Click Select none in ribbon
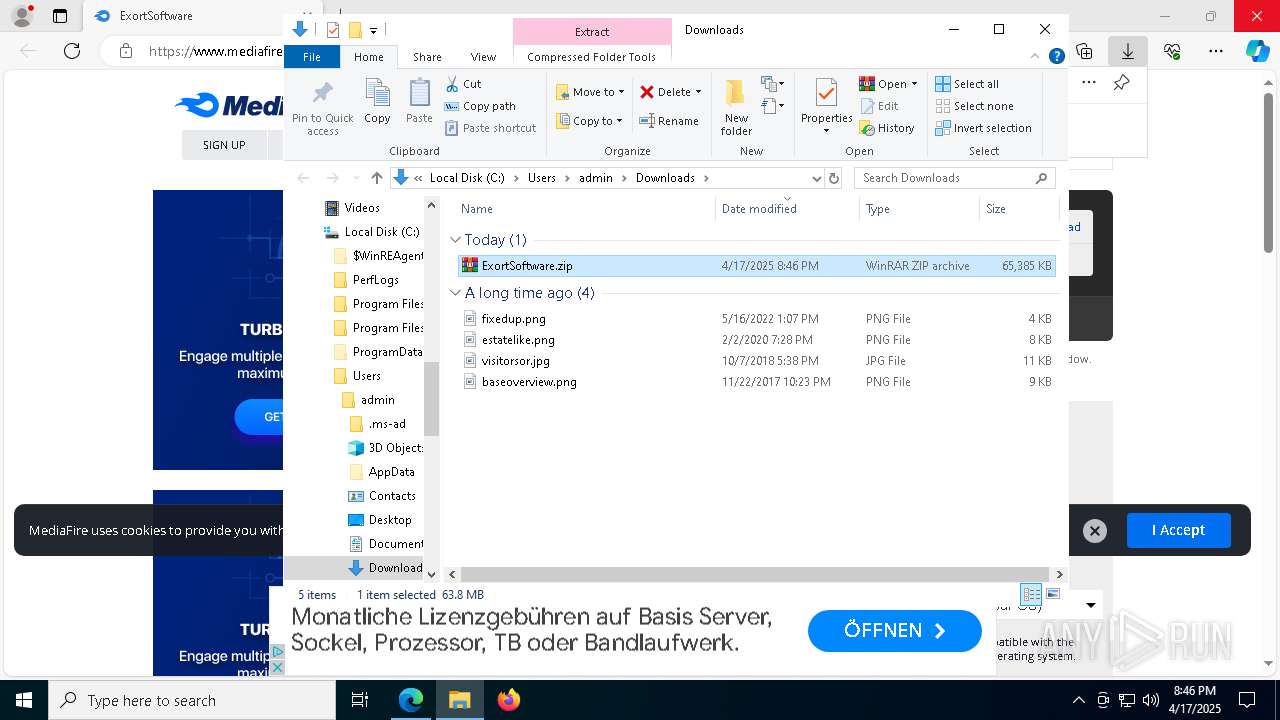This screenshot has width=1280, height=720. coord(974,106)
